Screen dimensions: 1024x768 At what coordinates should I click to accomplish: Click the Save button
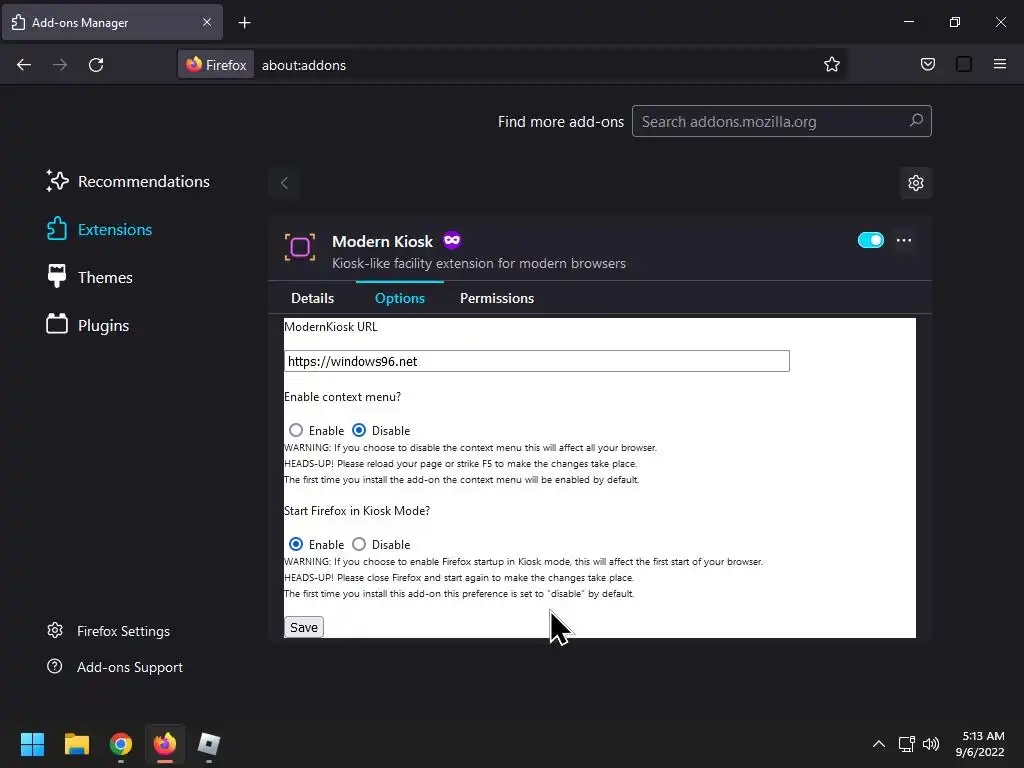click(304, 627)
